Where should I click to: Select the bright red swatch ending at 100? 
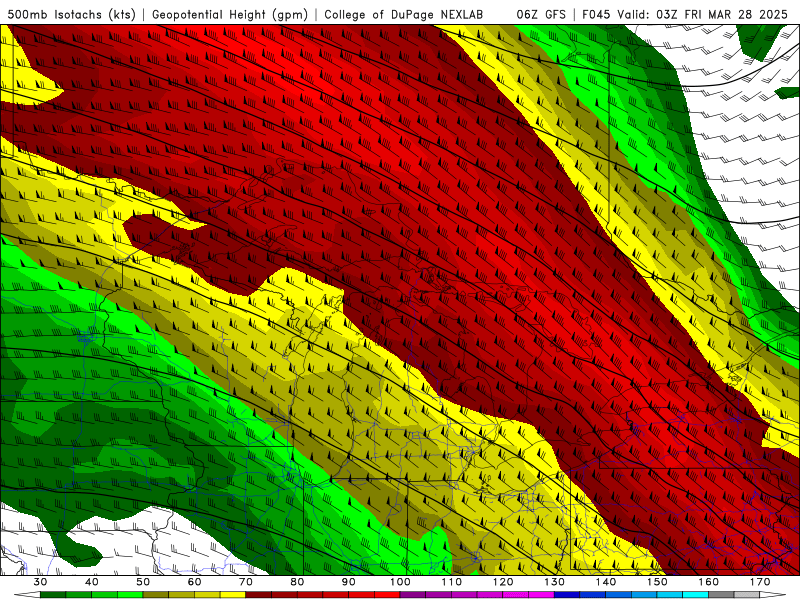387,595
